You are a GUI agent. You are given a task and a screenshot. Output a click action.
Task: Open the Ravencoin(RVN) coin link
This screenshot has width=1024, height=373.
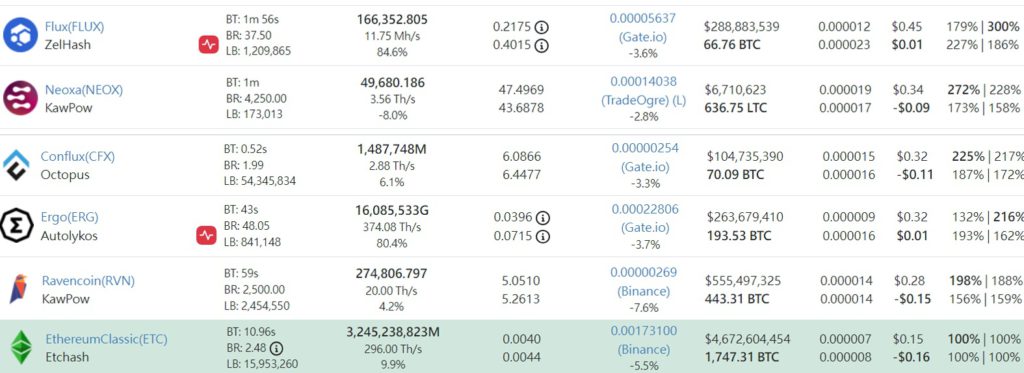point(88,281)
